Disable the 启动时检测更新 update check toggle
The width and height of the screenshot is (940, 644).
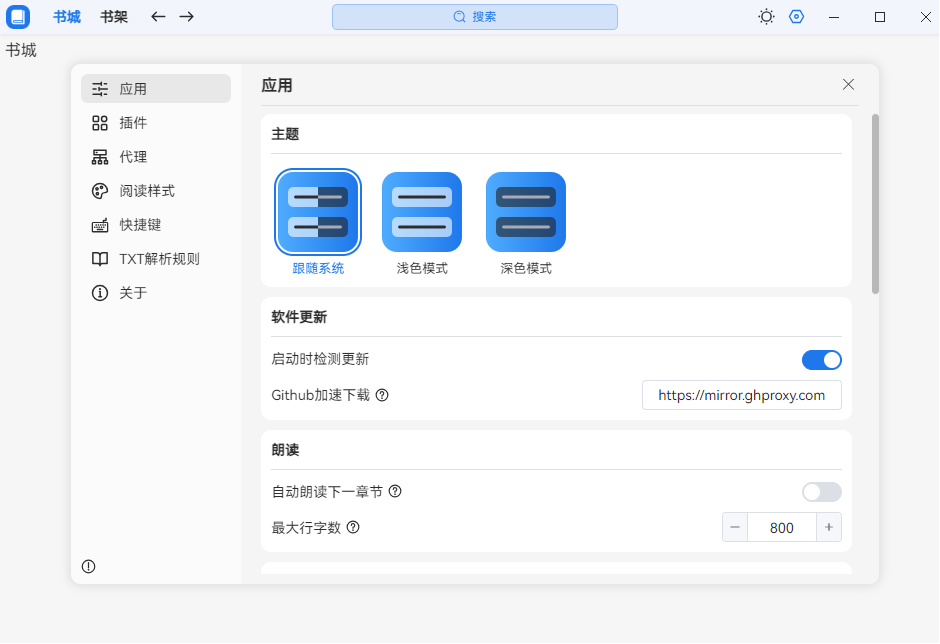tap(822, 359)
